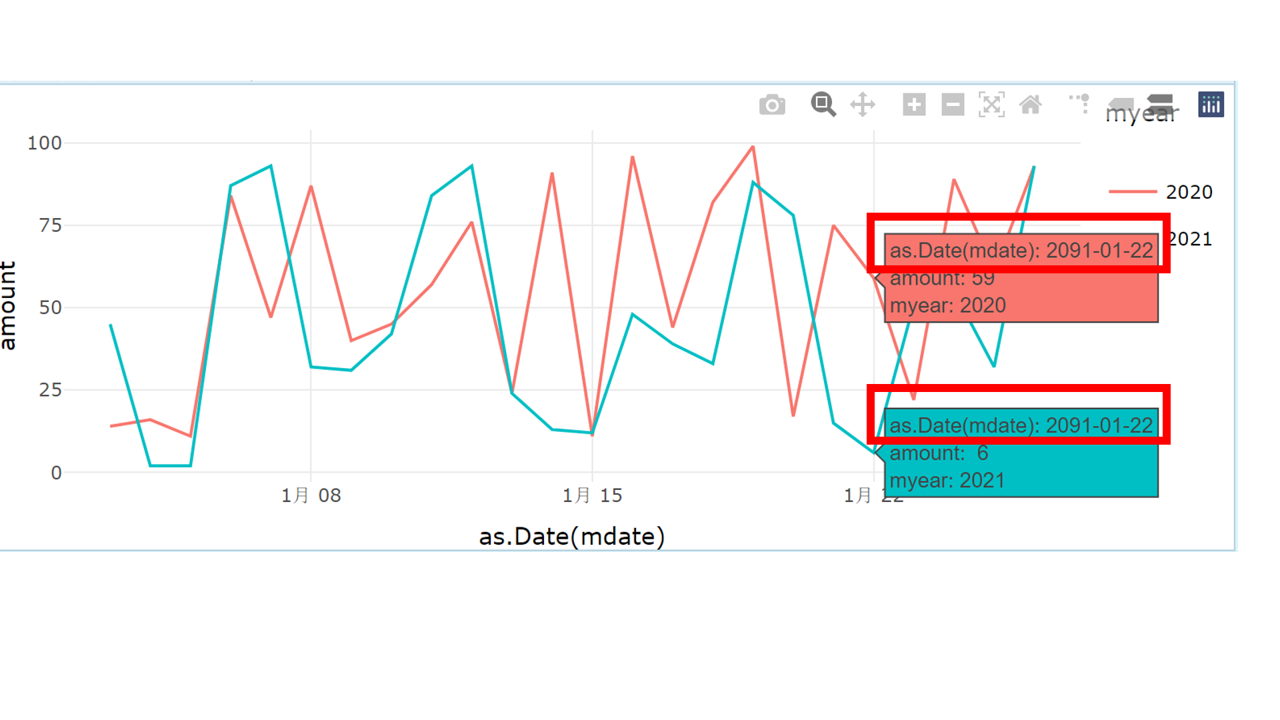The height and width of the screenshot is (720, 1280).
Task: Click the 100 y-axis tick label
Action: tap(44, 143)
